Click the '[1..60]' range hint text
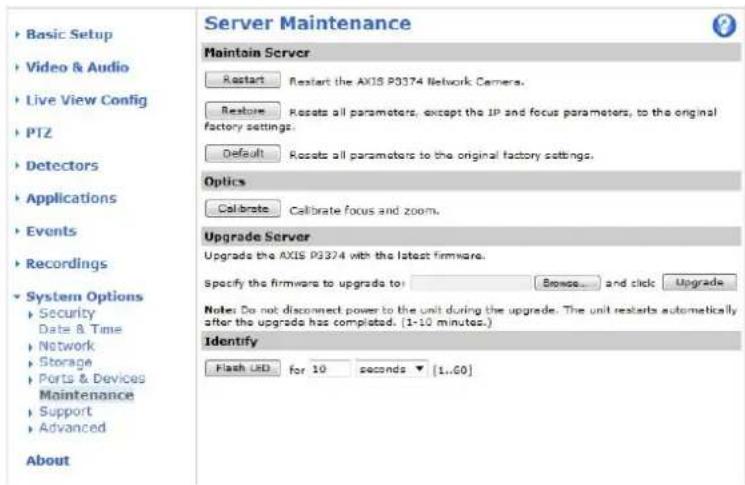This screenshot has height=485, width=745. tap(452, 370)
